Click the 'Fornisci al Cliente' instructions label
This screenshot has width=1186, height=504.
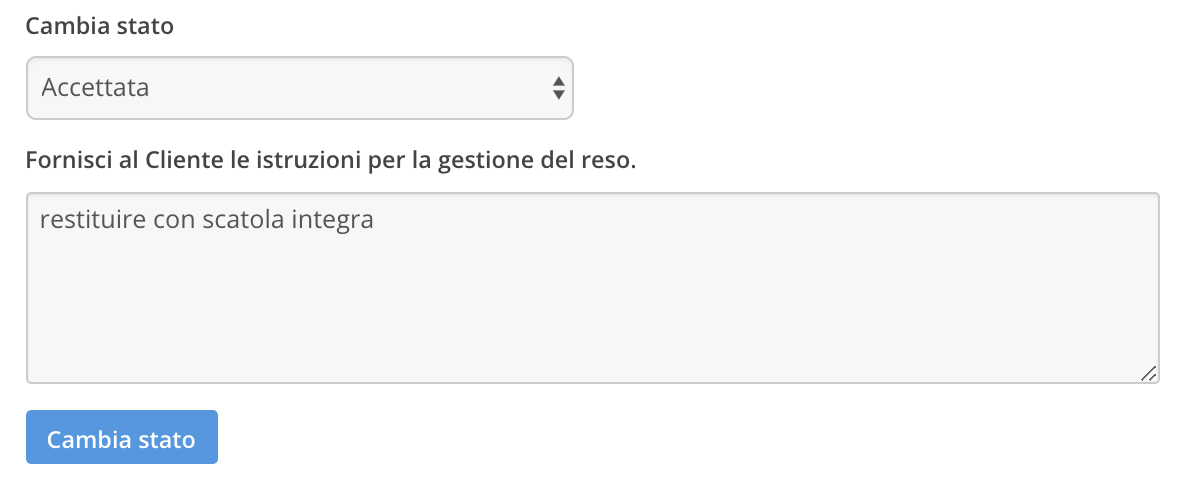(x=331, y=160)
